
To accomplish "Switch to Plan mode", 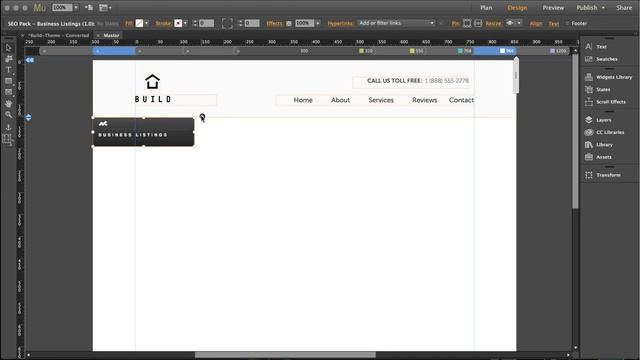I will 486,8.
